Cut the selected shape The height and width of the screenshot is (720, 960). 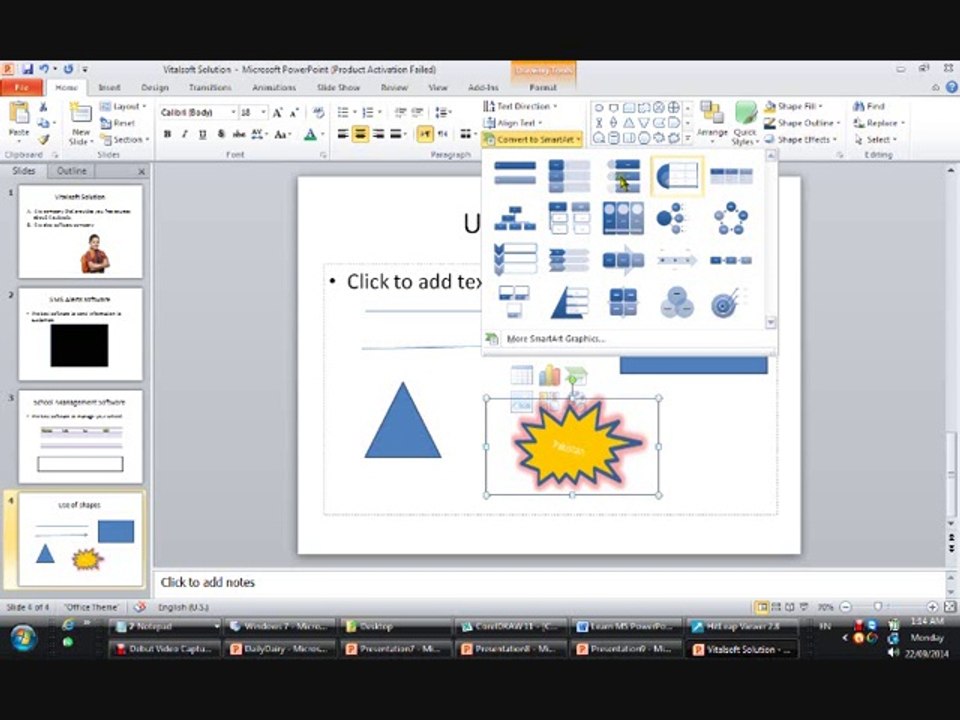pyautogui.click(x=43, y=107)
